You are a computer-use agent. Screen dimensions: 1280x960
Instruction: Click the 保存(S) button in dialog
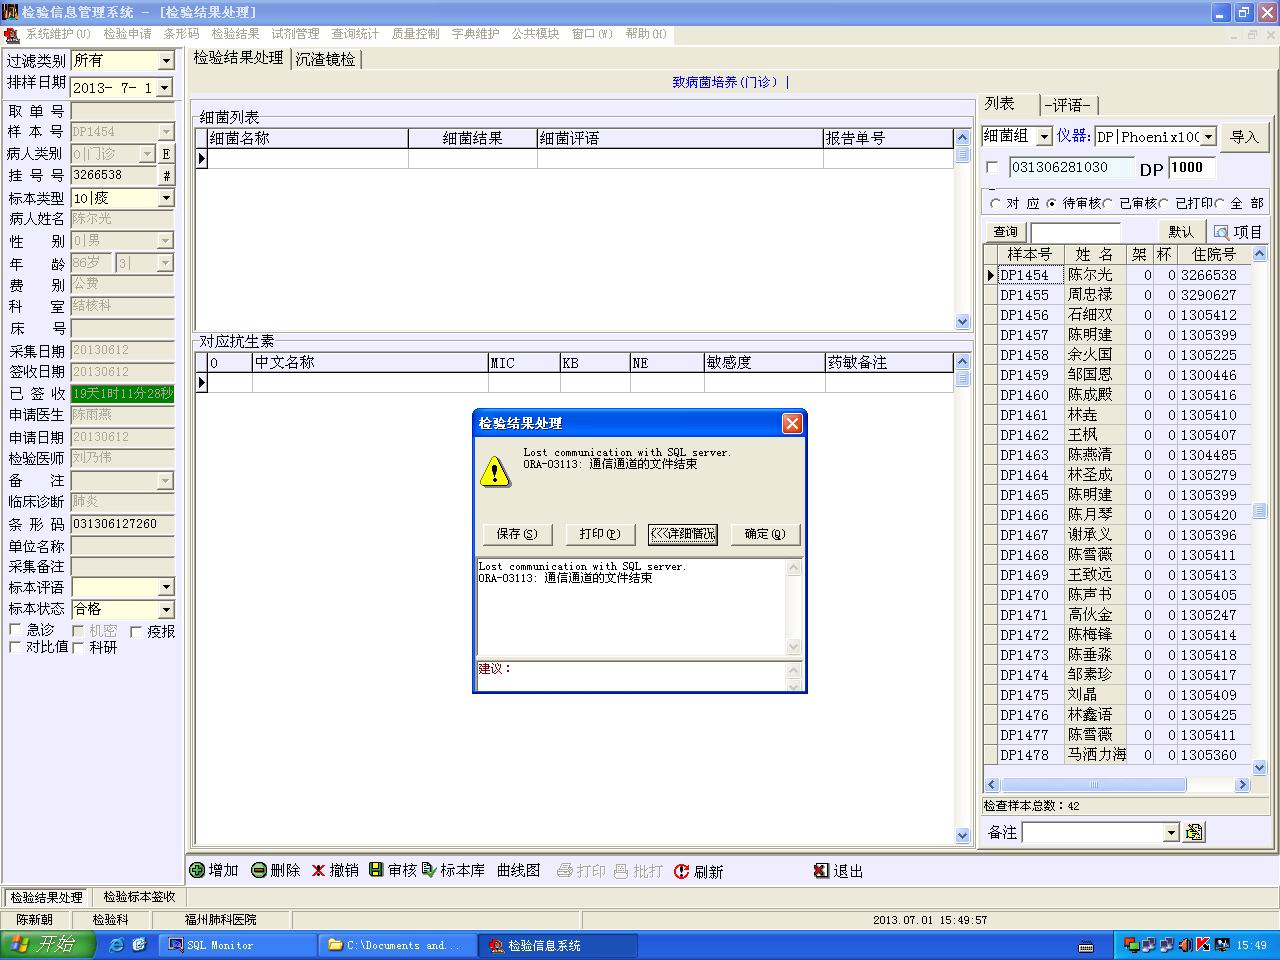point(517,534)
